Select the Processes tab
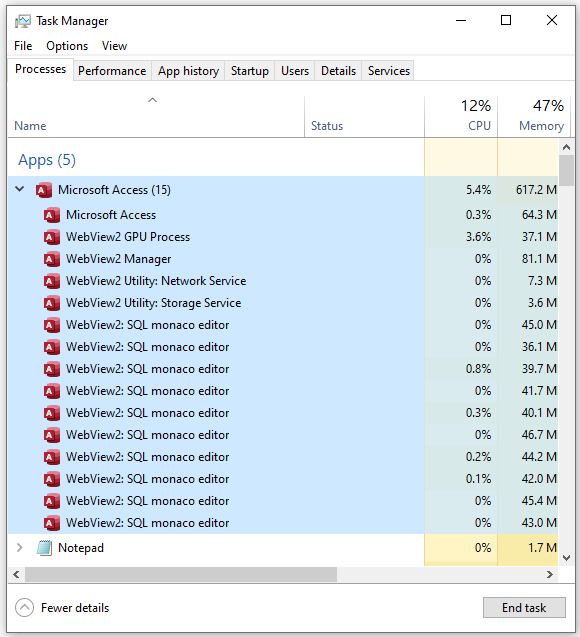Viewport: 580px width, 637px height. [x=41, y=69]
